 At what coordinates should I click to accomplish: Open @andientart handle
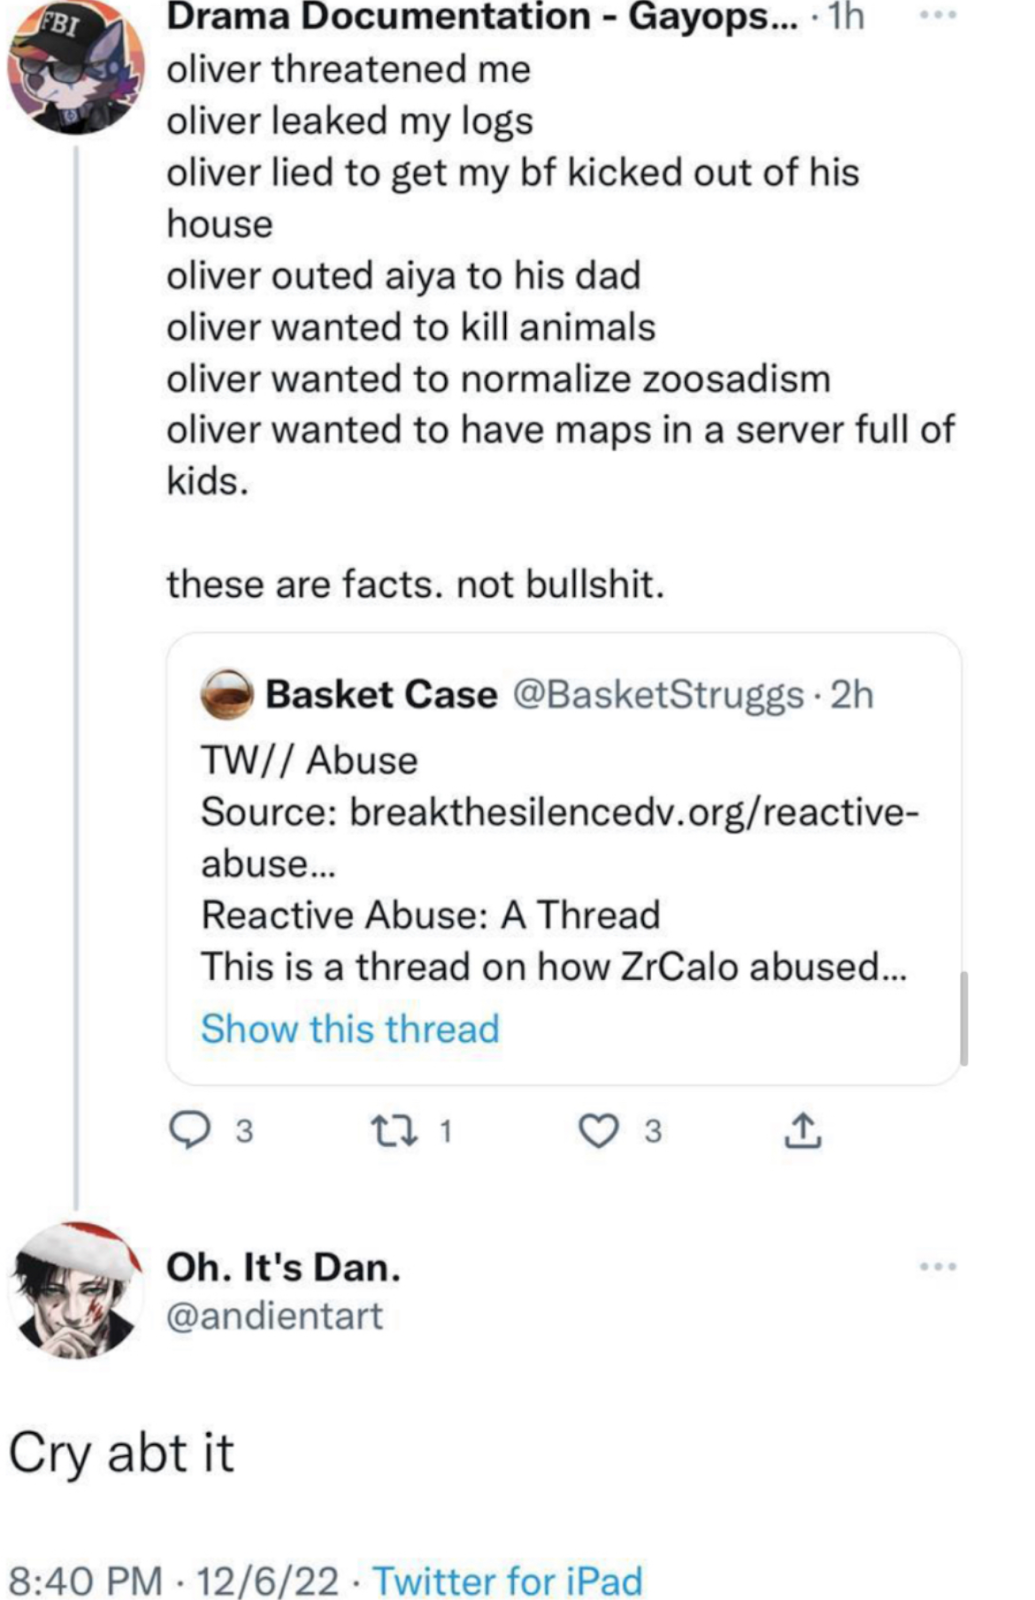click(274, 1316)
